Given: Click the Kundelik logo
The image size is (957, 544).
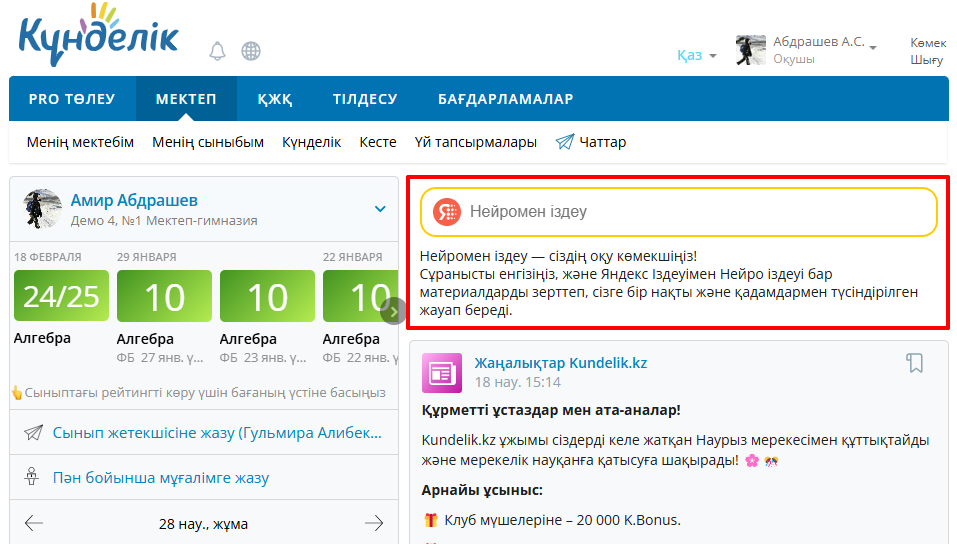Looking at the screenshot, I should tap(98, 36).
